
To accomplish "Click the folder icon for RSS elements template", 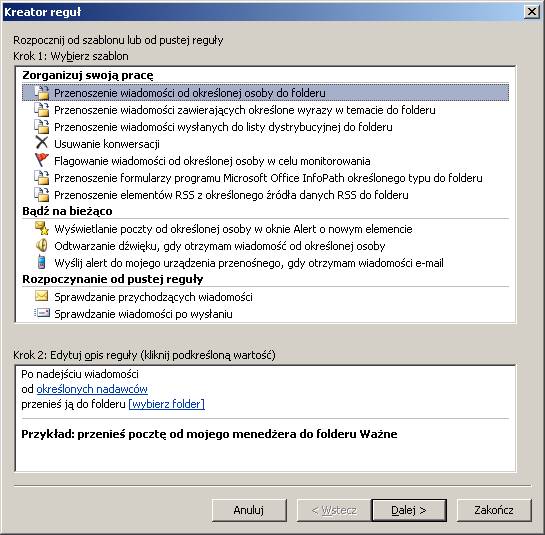I will pyautogui.click(x=41, y=194).
